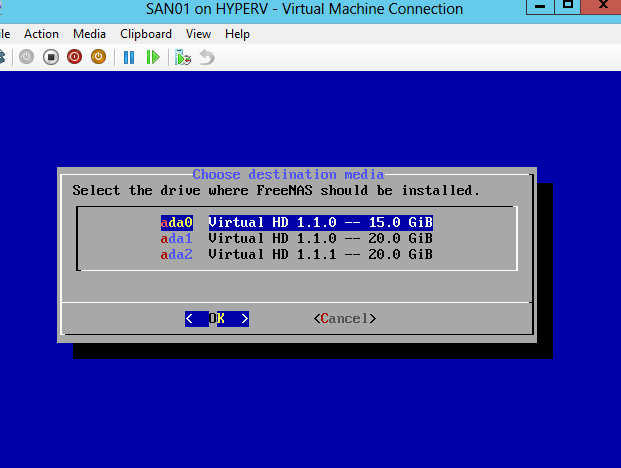This screenshot has width=621, height=468.
Task: Open the Help menu
Action: [237, 34]
